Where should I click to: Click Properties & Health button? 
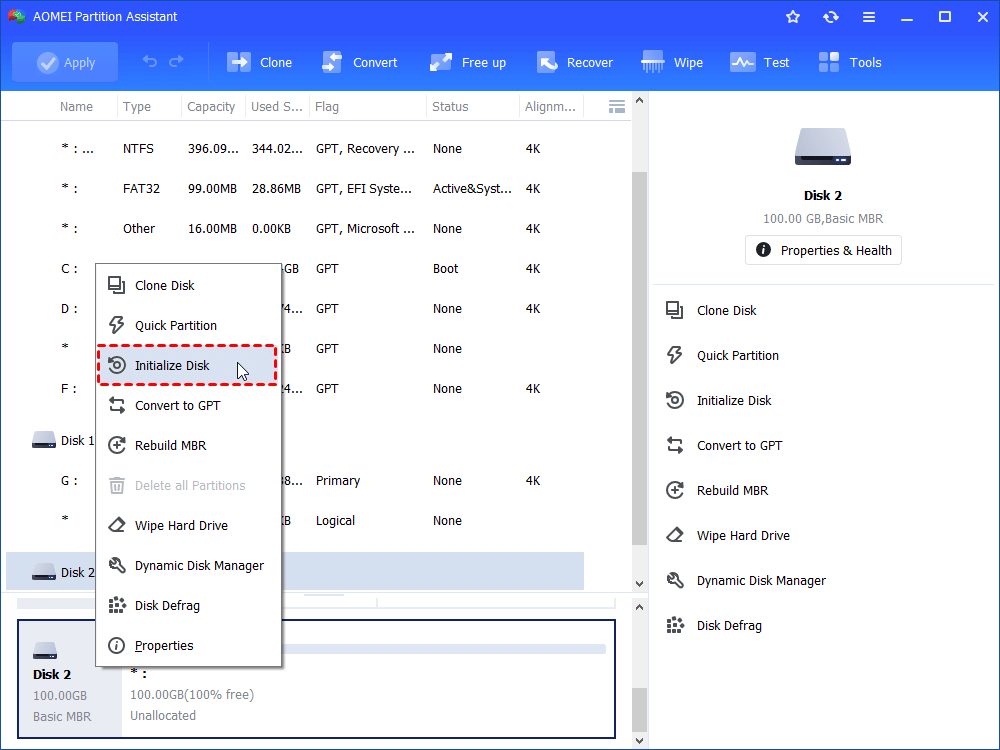click(823, 250)
